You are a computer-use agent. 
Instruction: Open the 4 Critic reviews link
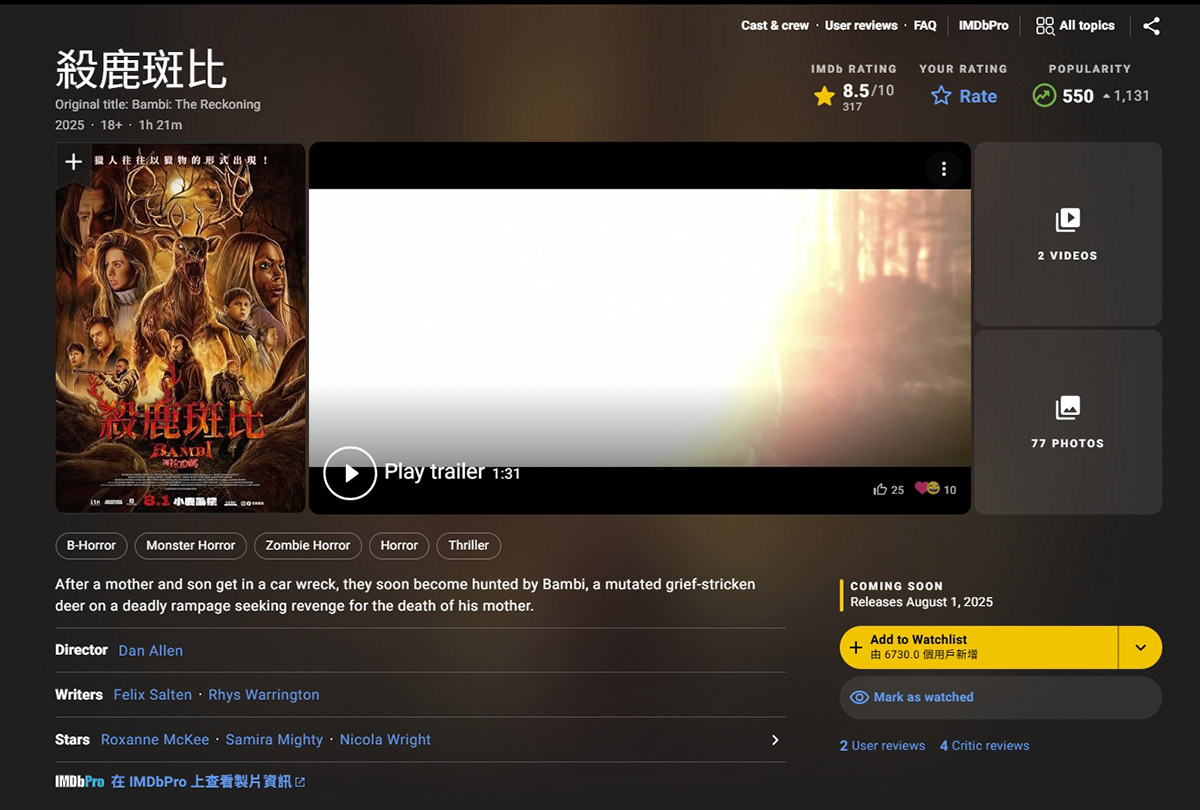pos(984,746)
